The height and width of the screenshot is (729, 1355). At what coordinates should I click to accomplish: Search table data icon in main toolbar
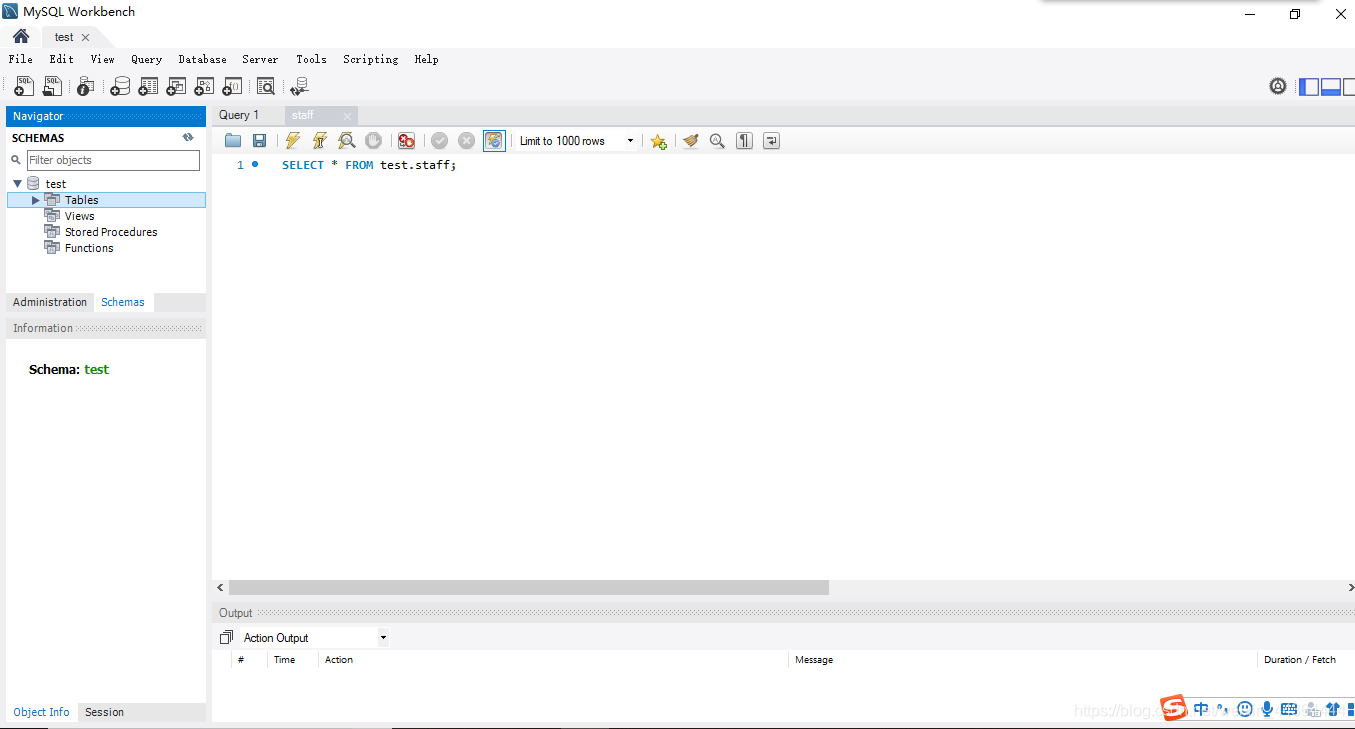265,87
